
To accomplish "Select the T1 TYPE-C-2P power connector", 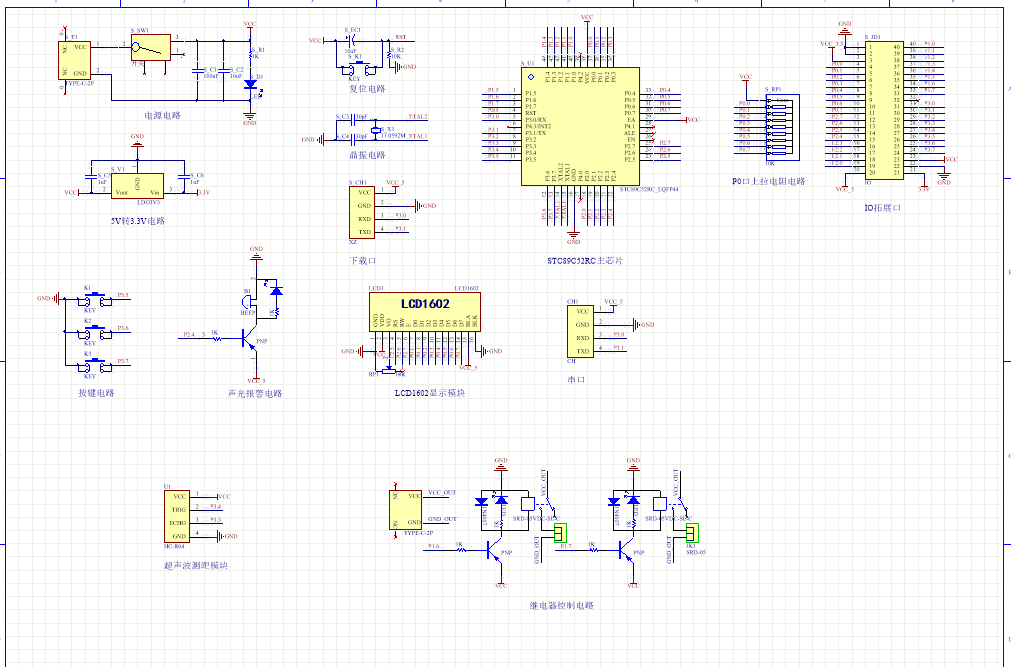I will pos(79,60).
